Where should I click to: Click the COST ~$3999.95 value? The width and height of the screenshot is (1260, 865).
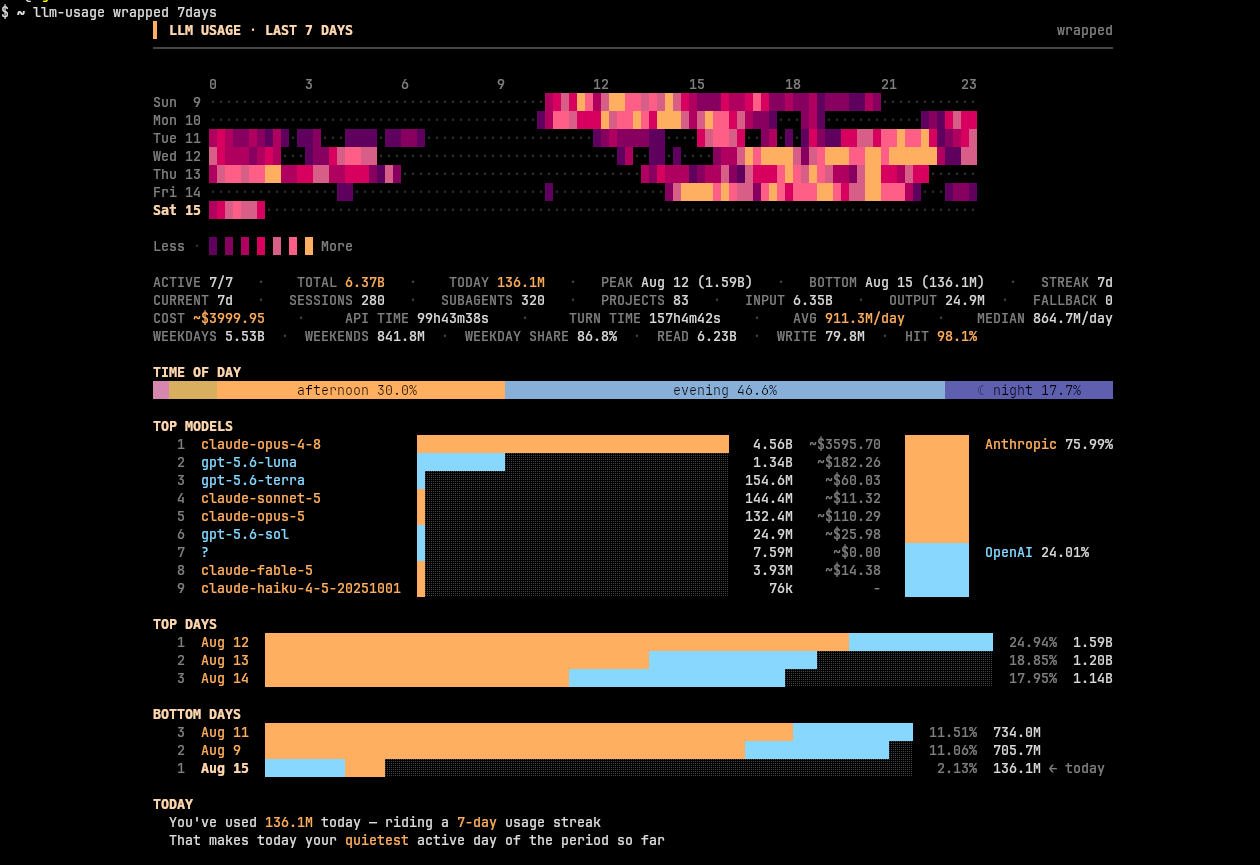209,318
